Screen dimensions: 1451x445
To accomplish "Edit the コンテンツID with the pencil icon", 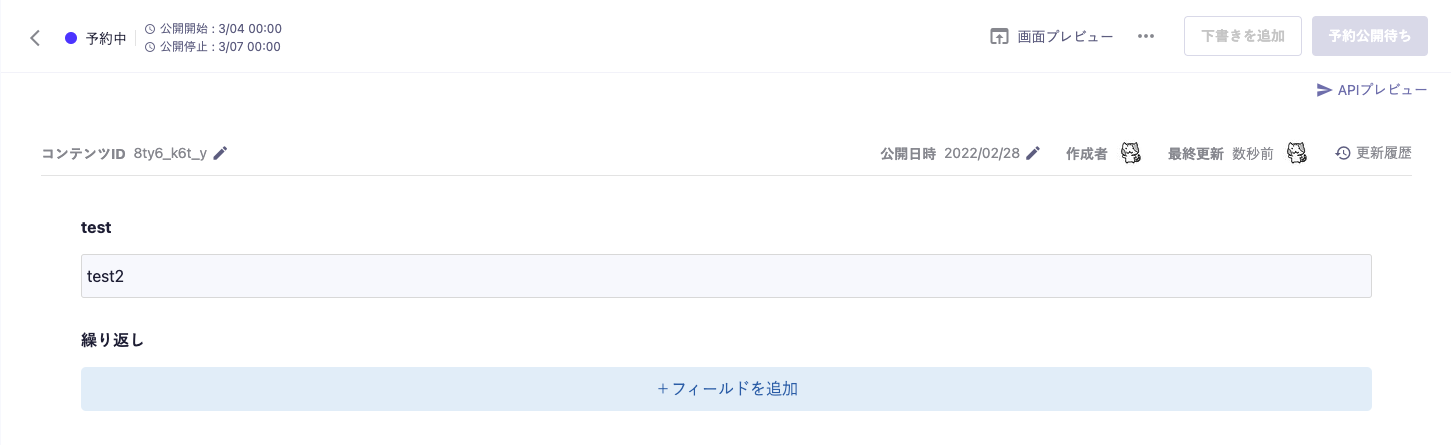I will tap(221, 153).
